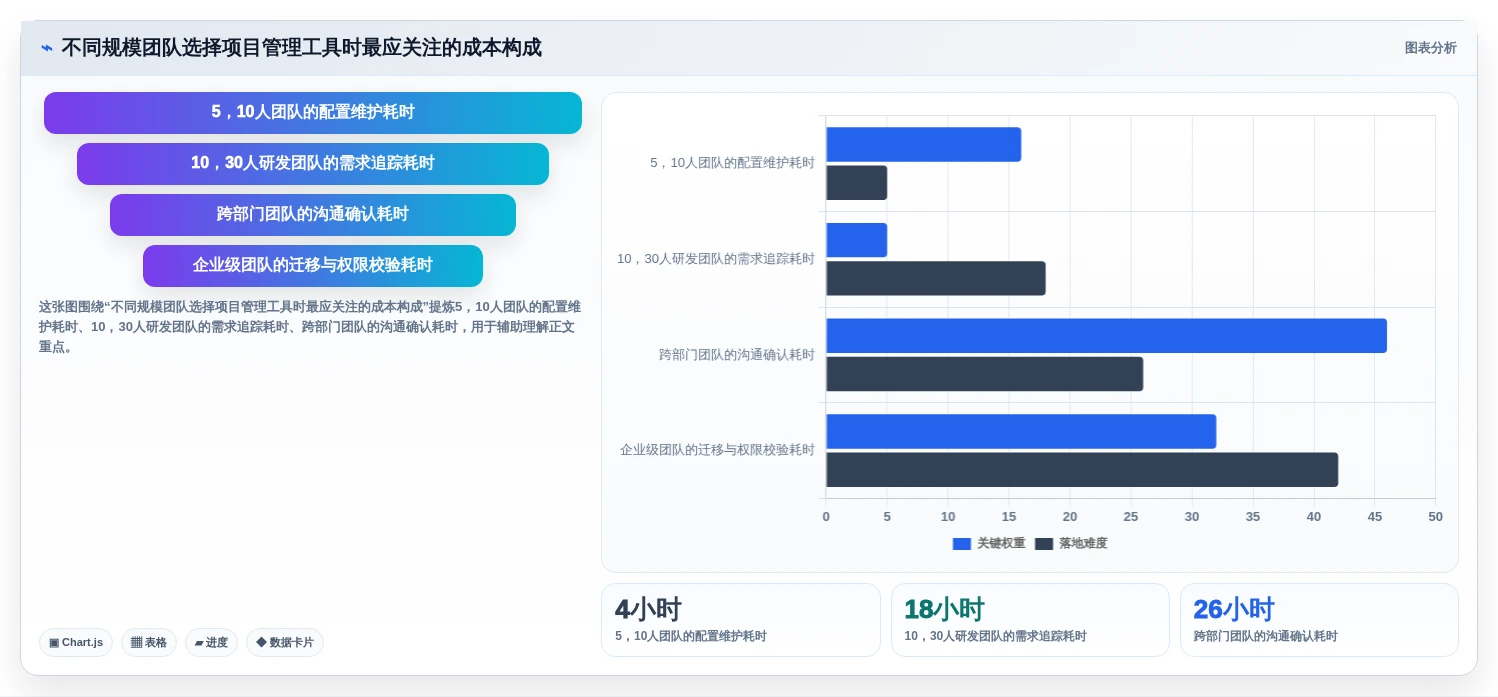Click the description paragraph starting 这张图围绕
This screenshot has height=697, width=1498.
coord(310,327)
